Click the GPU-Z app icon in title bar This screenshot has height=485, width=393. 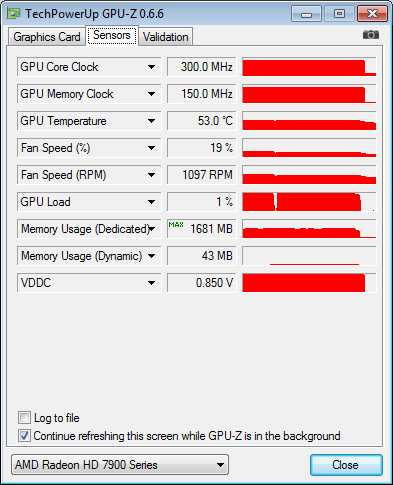[x=14, y=14]
